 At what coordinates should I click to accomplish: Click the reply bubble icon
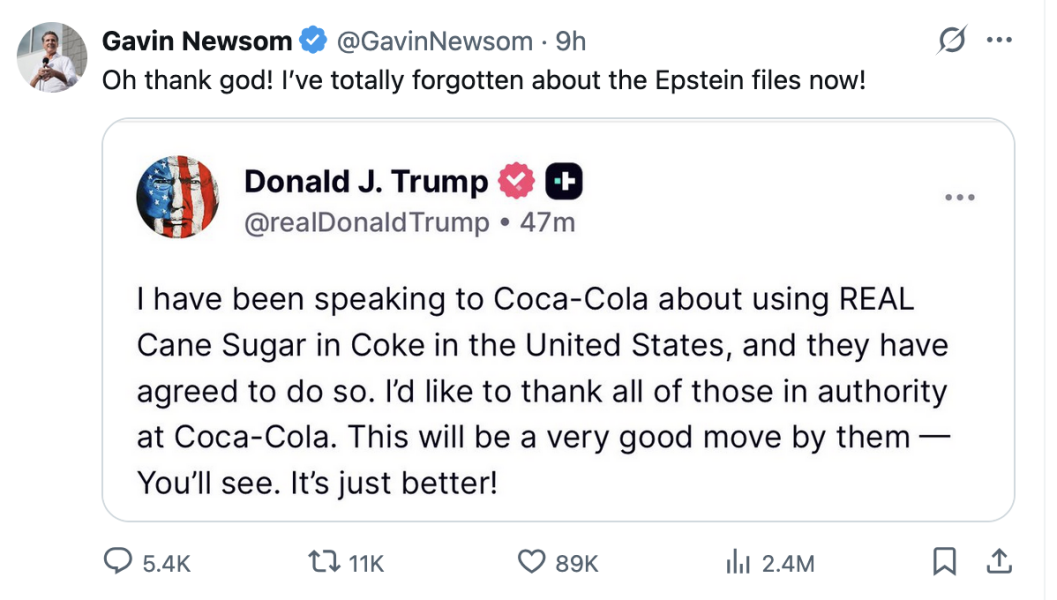(x=120, y=562)
